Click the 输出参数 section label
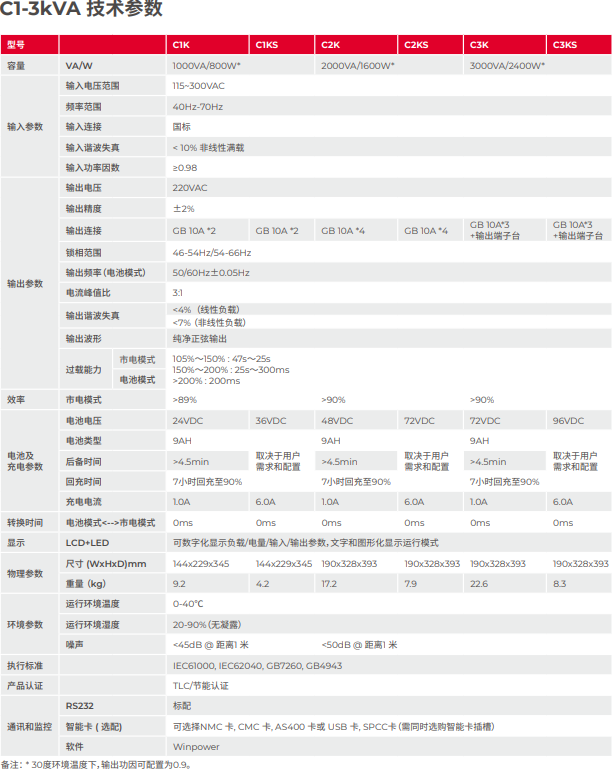This screenshot has height=771, width=612. (x=25, y=283)
